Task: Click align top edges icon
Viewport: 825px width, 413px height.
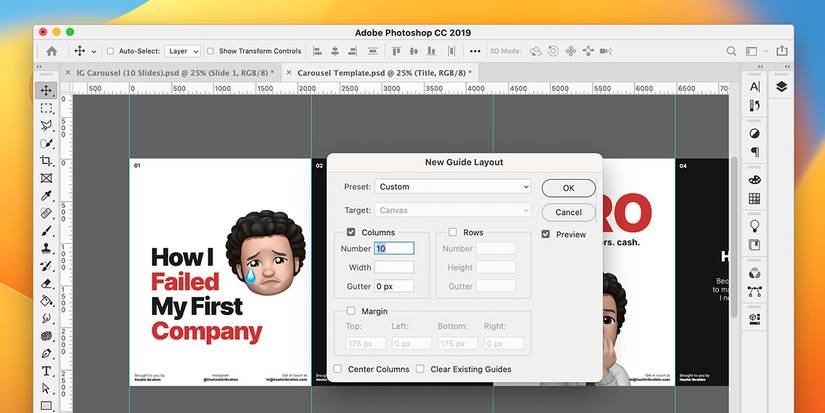Action: pyautogui.click(x=396, y=51)
